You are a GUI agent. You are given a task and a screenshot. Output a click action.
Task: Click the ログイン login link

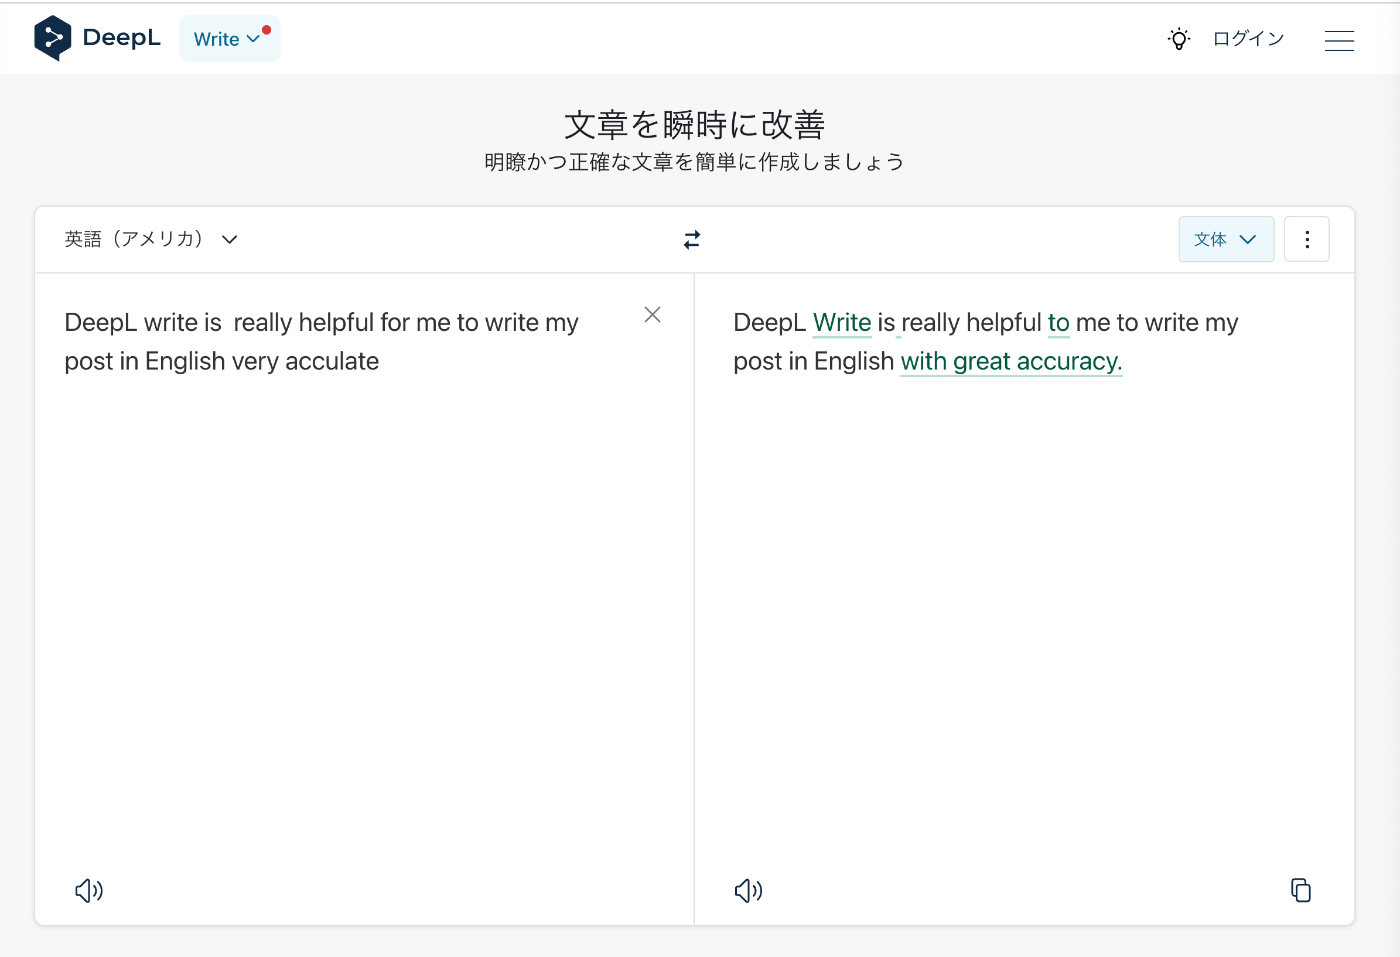[x=1248, y=39]
